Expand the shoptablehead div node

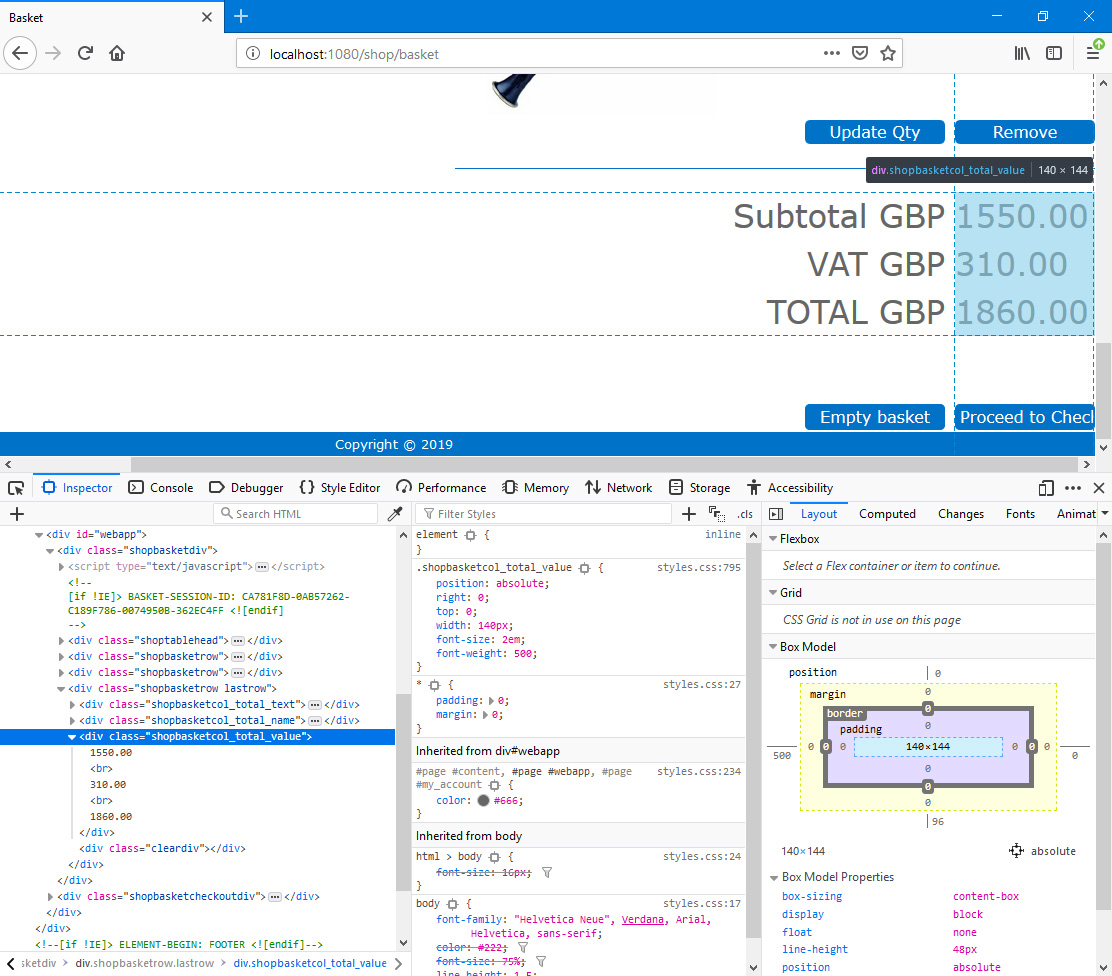tap(61, 640)
